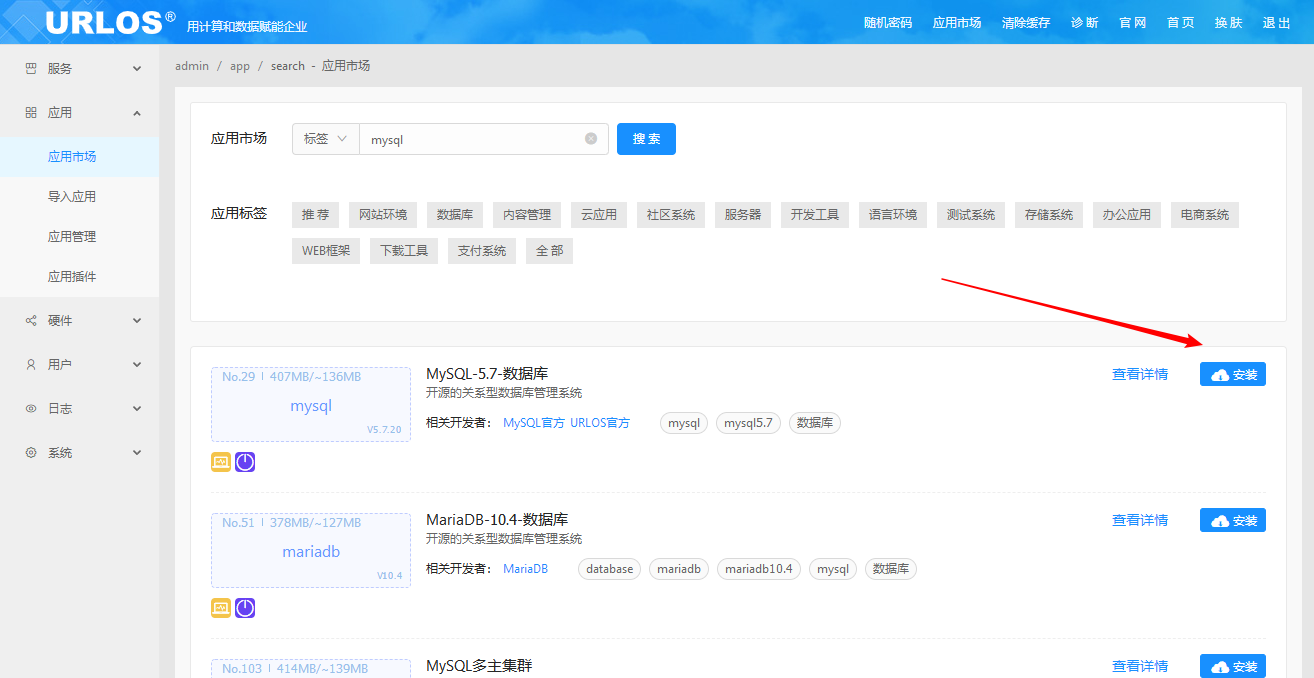Screen dimensions: 1314x678
Task: Show all apps with the 全部 tag
Action: [x=549, y=251]
